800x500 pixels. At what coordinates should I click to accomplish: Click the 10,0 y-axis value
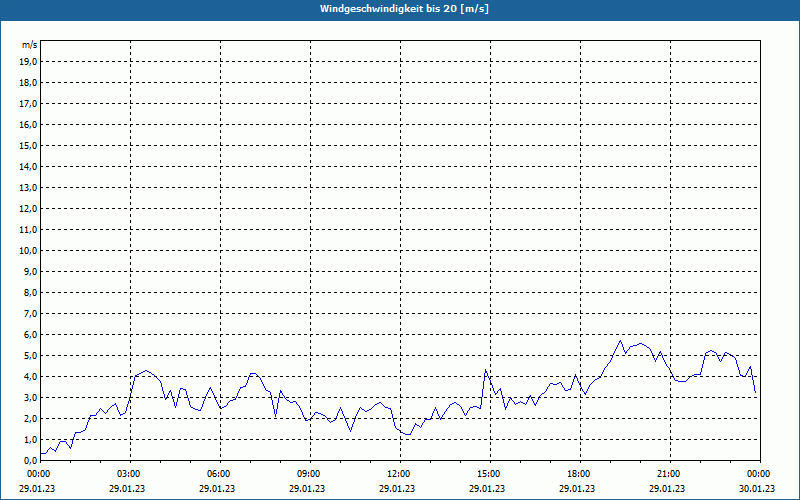(x=29, y=250)
